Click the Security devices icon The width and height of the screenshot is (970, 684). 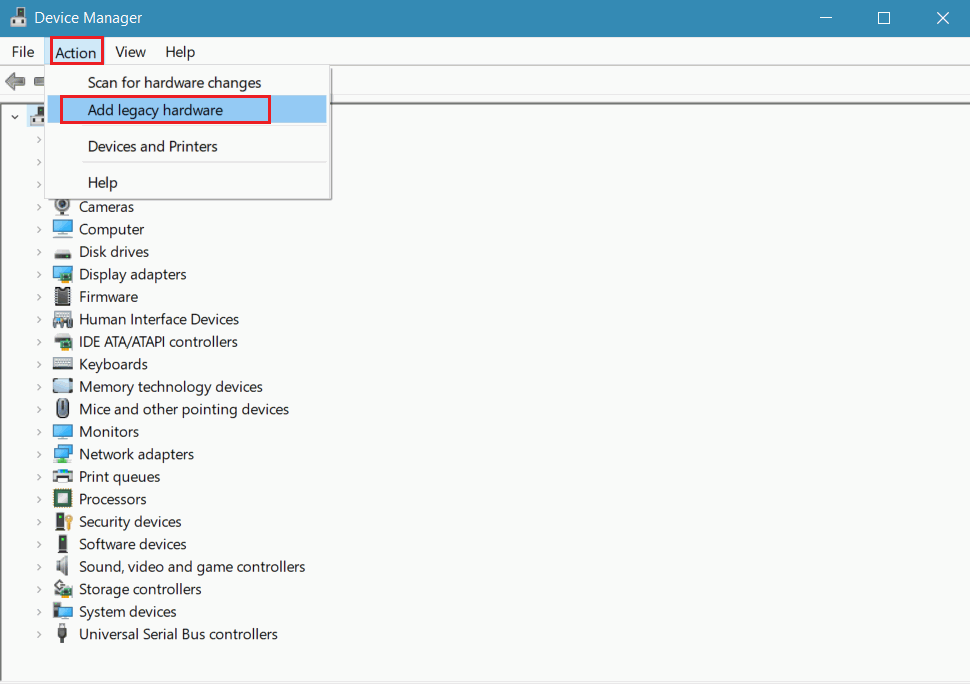coord(62,521)
